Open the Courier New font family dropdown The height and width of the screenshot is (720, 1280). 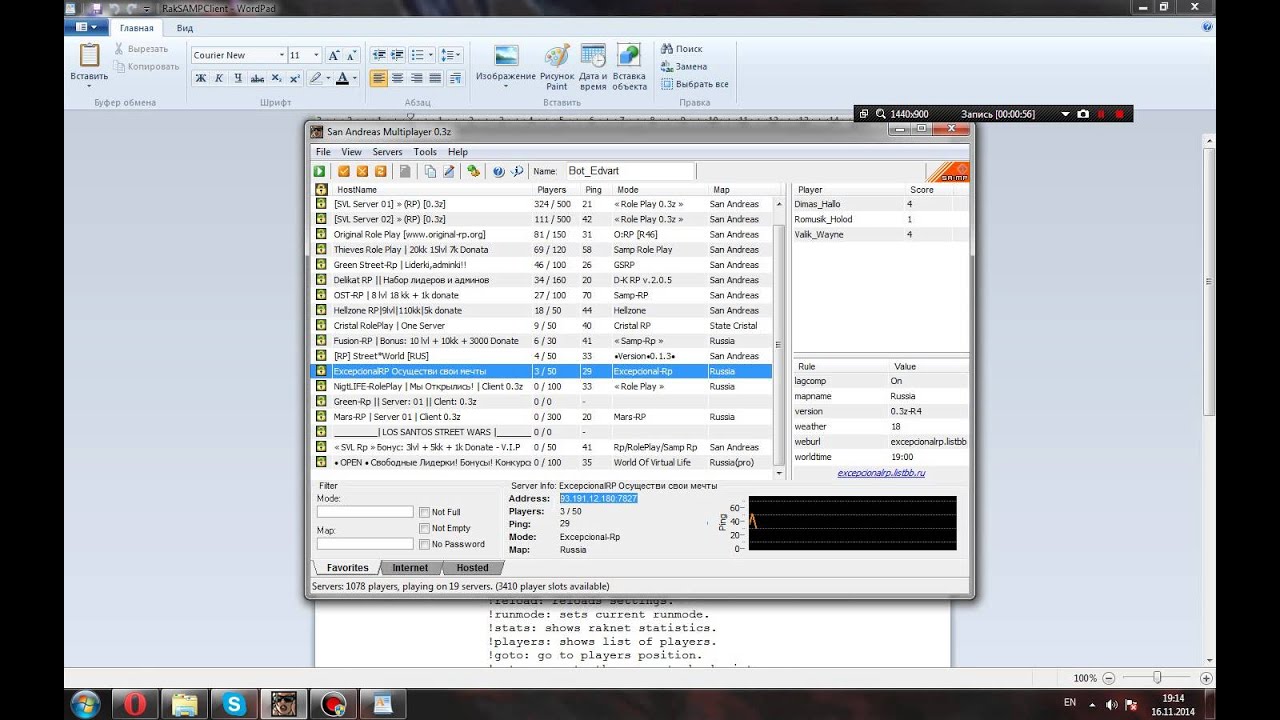coord(281,55)
